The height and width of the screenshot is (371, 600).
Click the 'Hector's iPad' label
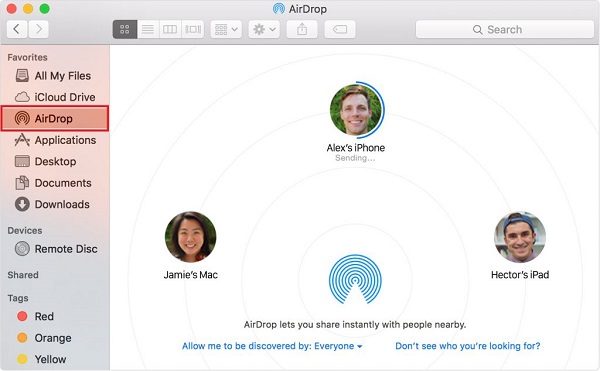coord(520,275)
